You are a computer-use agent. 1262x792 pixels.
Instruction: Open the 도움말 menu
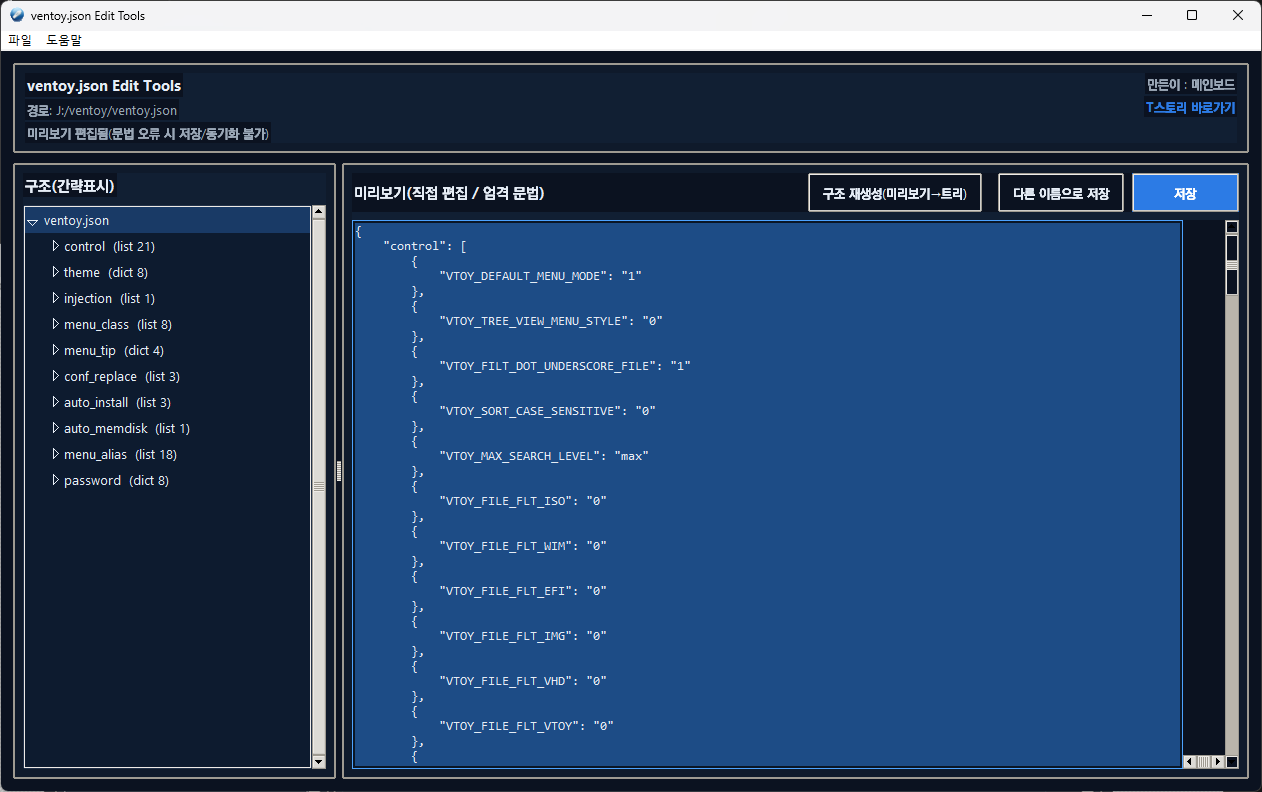click(x=64, y=40)
